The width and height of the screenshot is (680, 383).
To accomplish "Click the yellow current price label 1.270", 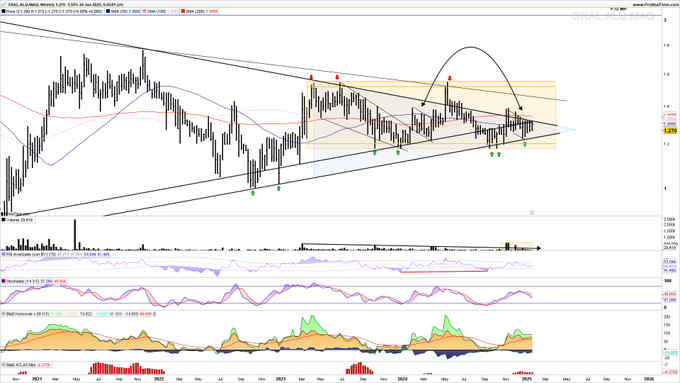I will [670, 130].
